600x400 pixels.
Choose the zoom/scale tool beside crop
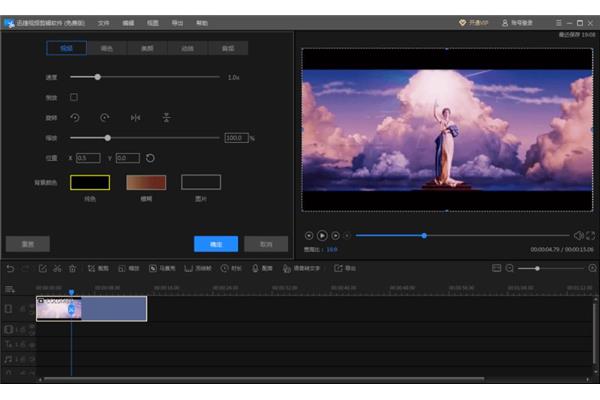[129, 269]
